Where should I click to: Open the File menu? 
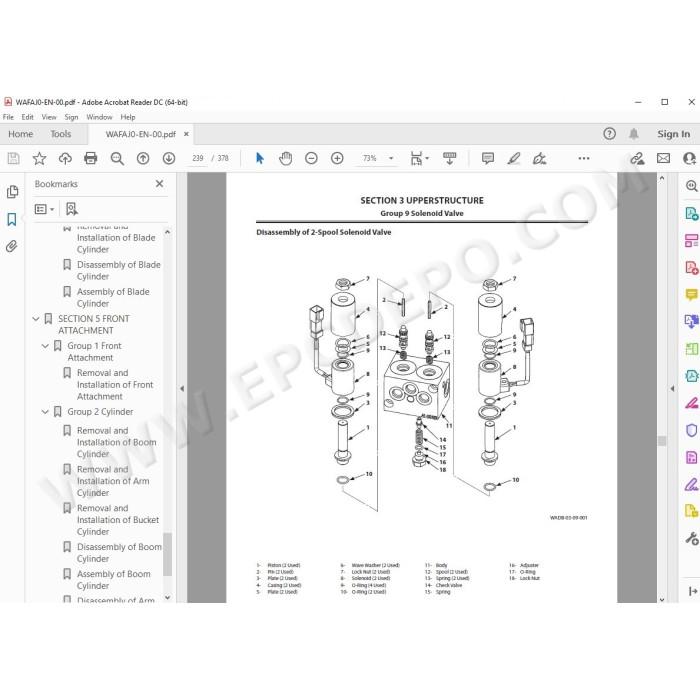(x=8, y=117)
